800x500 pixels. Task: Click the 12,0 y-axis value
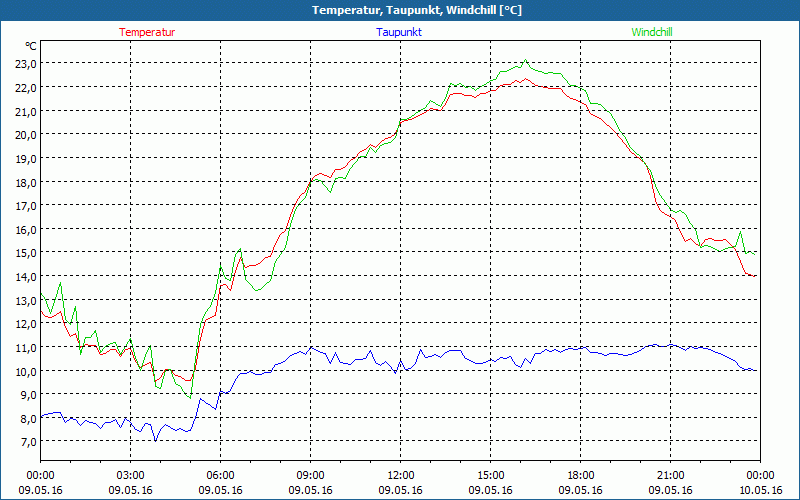point(26,323)
